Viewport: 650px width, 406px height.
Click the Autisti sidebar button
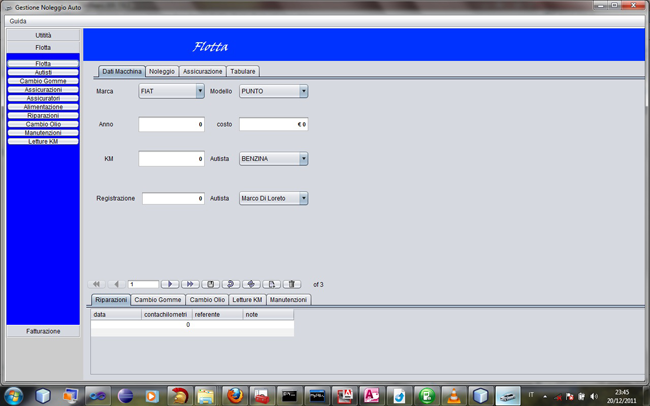pyautogui.click(x=43, y=72)
